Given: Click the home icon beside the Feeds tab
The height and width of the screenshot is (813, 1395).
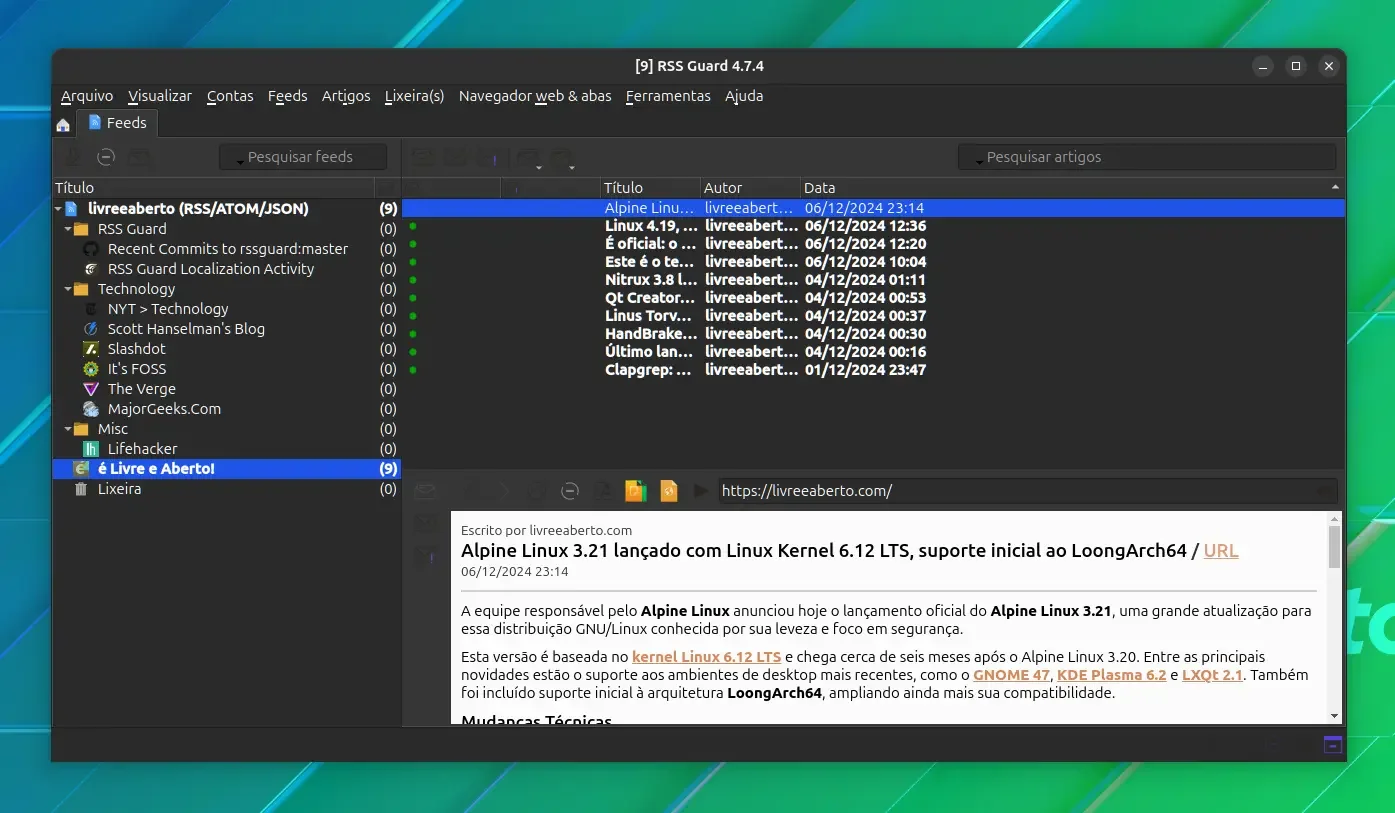Looking at the screenshot, I should 63,125.
